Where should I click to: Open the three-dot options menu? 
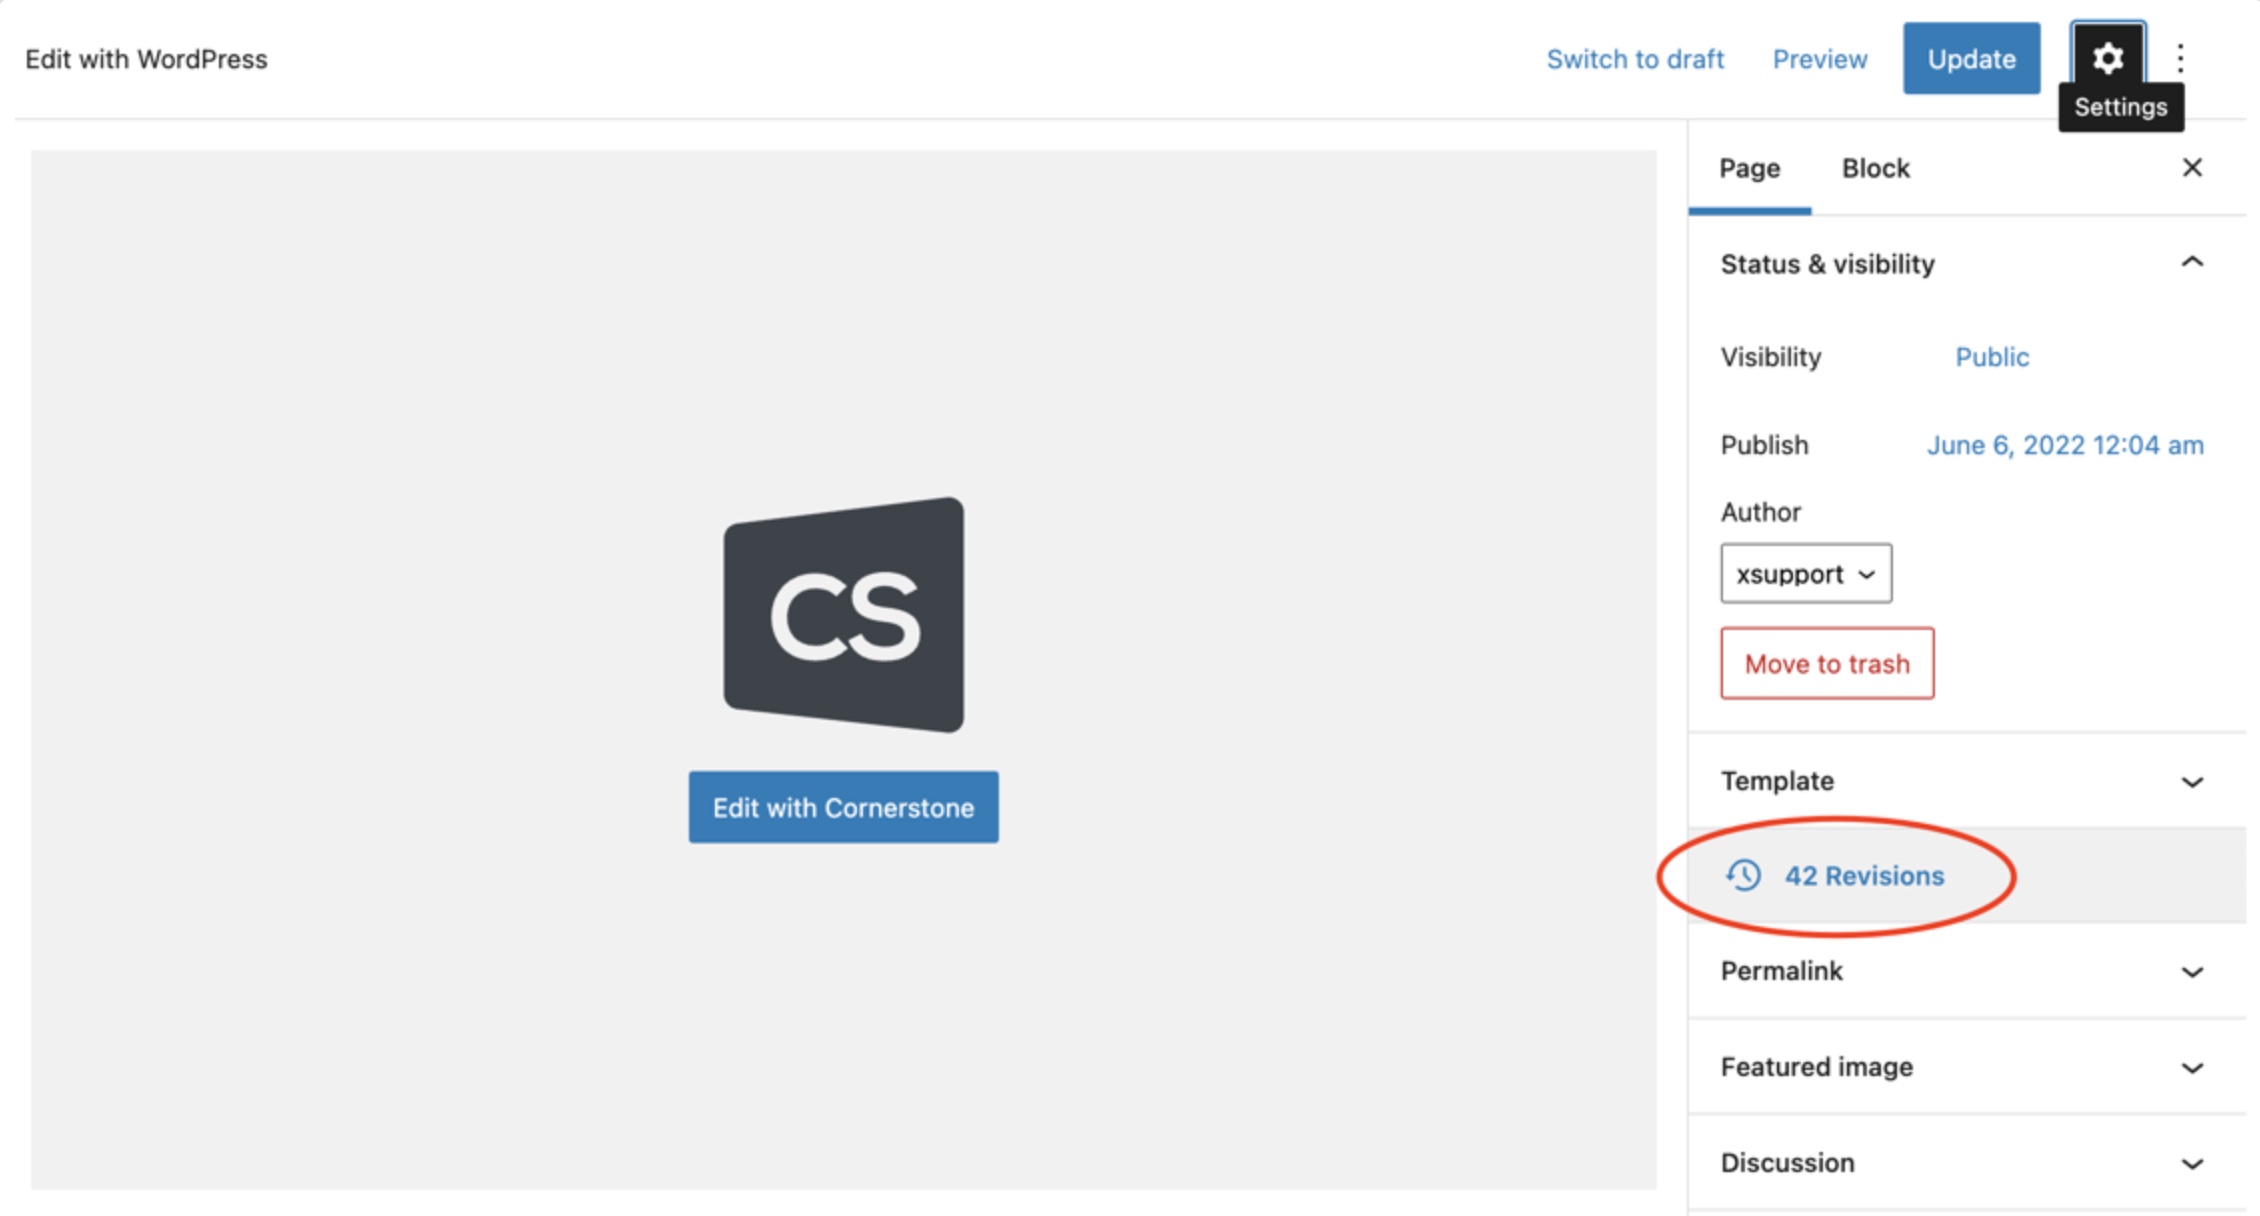pos(2180,58)
